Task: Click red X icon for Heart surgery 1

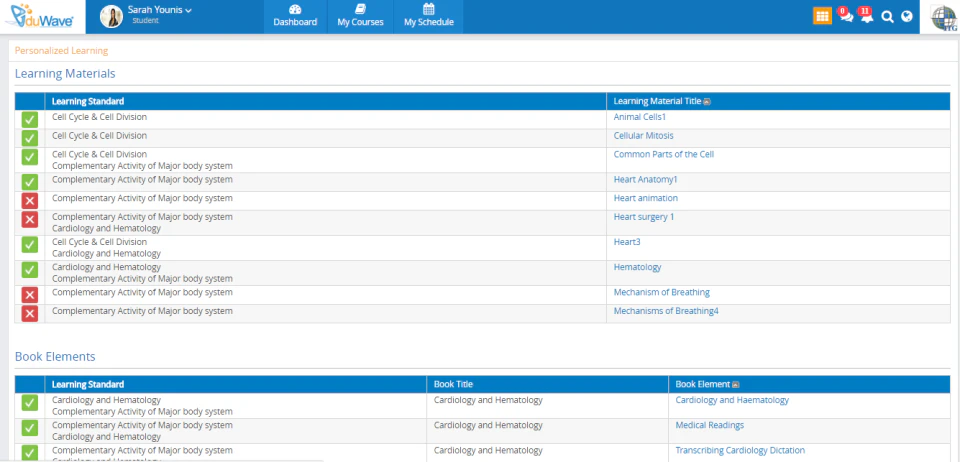Action: pos(29,219)
